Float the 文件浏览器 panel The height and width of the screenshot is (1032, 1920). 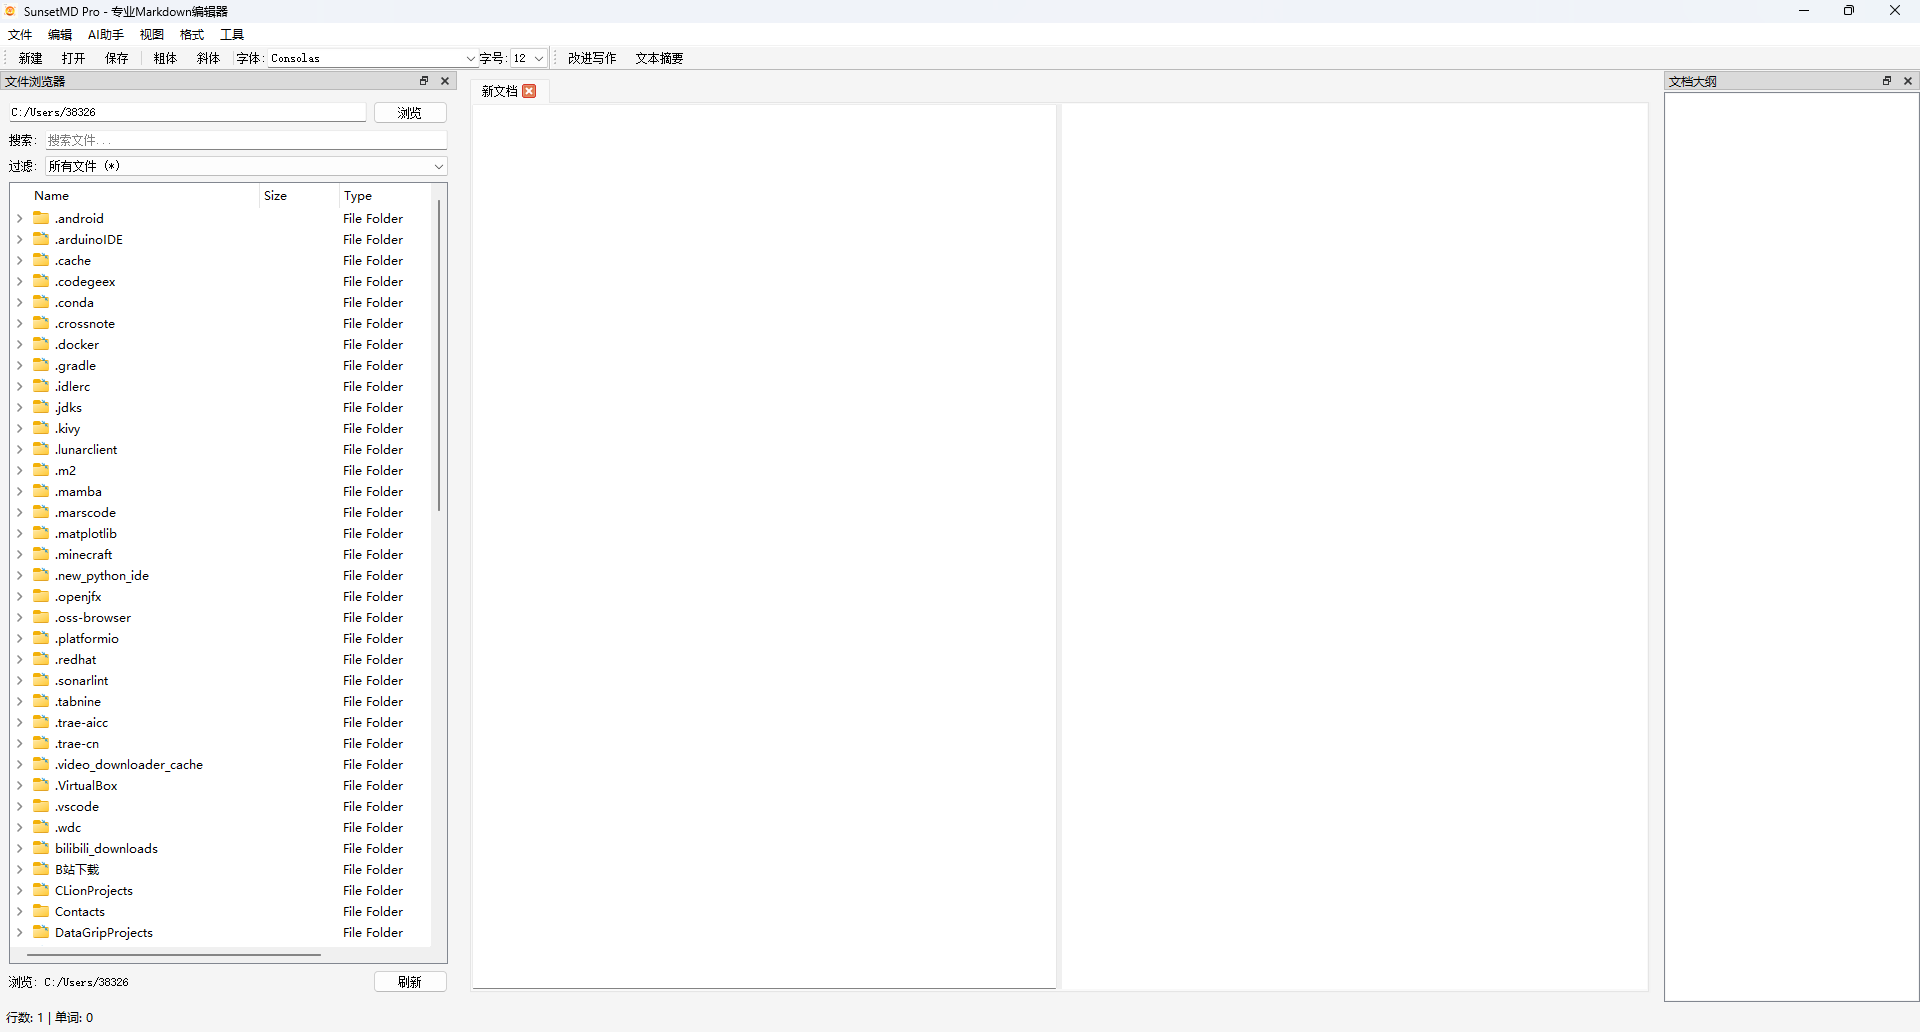(x=424, y=81)
